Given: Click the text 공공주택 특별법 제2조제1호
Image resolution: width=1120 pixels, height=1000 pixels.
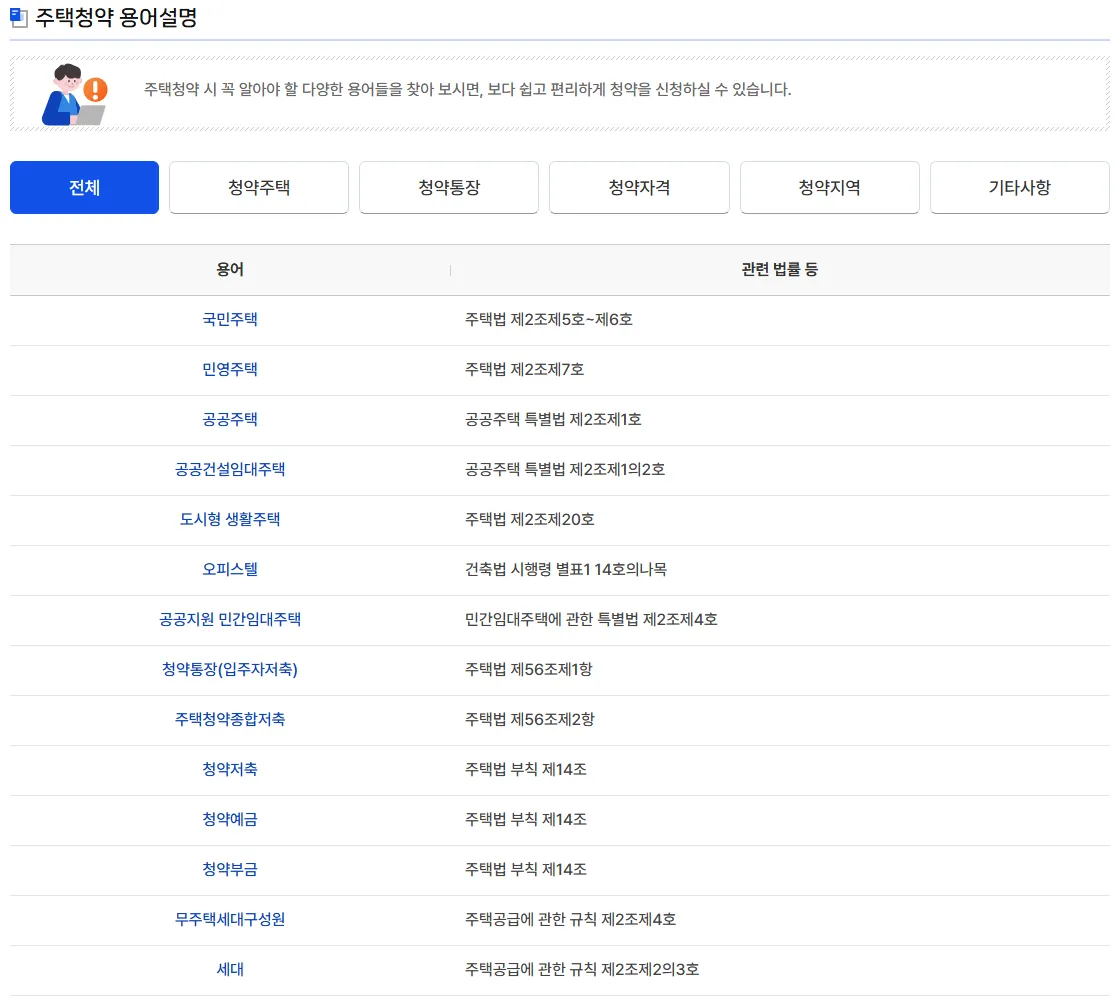Looking at the screenshot, I should (553, 419).
